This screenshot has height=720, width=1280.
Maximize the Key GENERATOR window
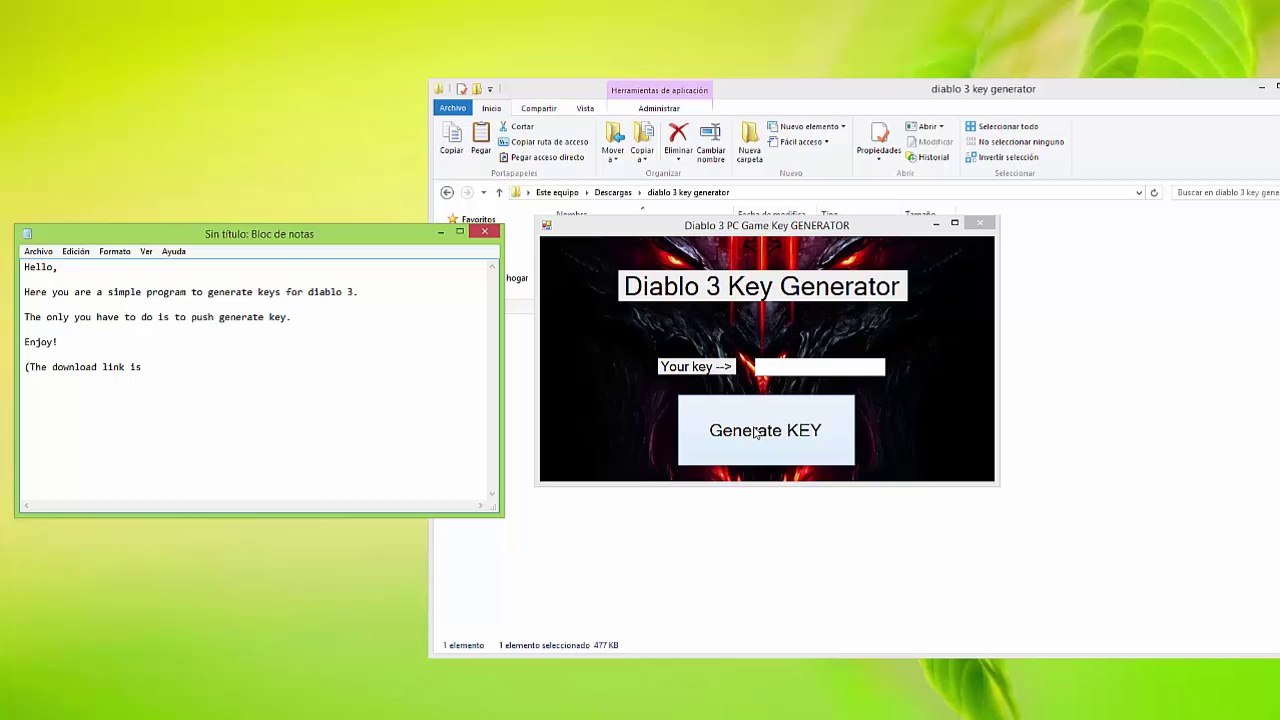(955, 223)
